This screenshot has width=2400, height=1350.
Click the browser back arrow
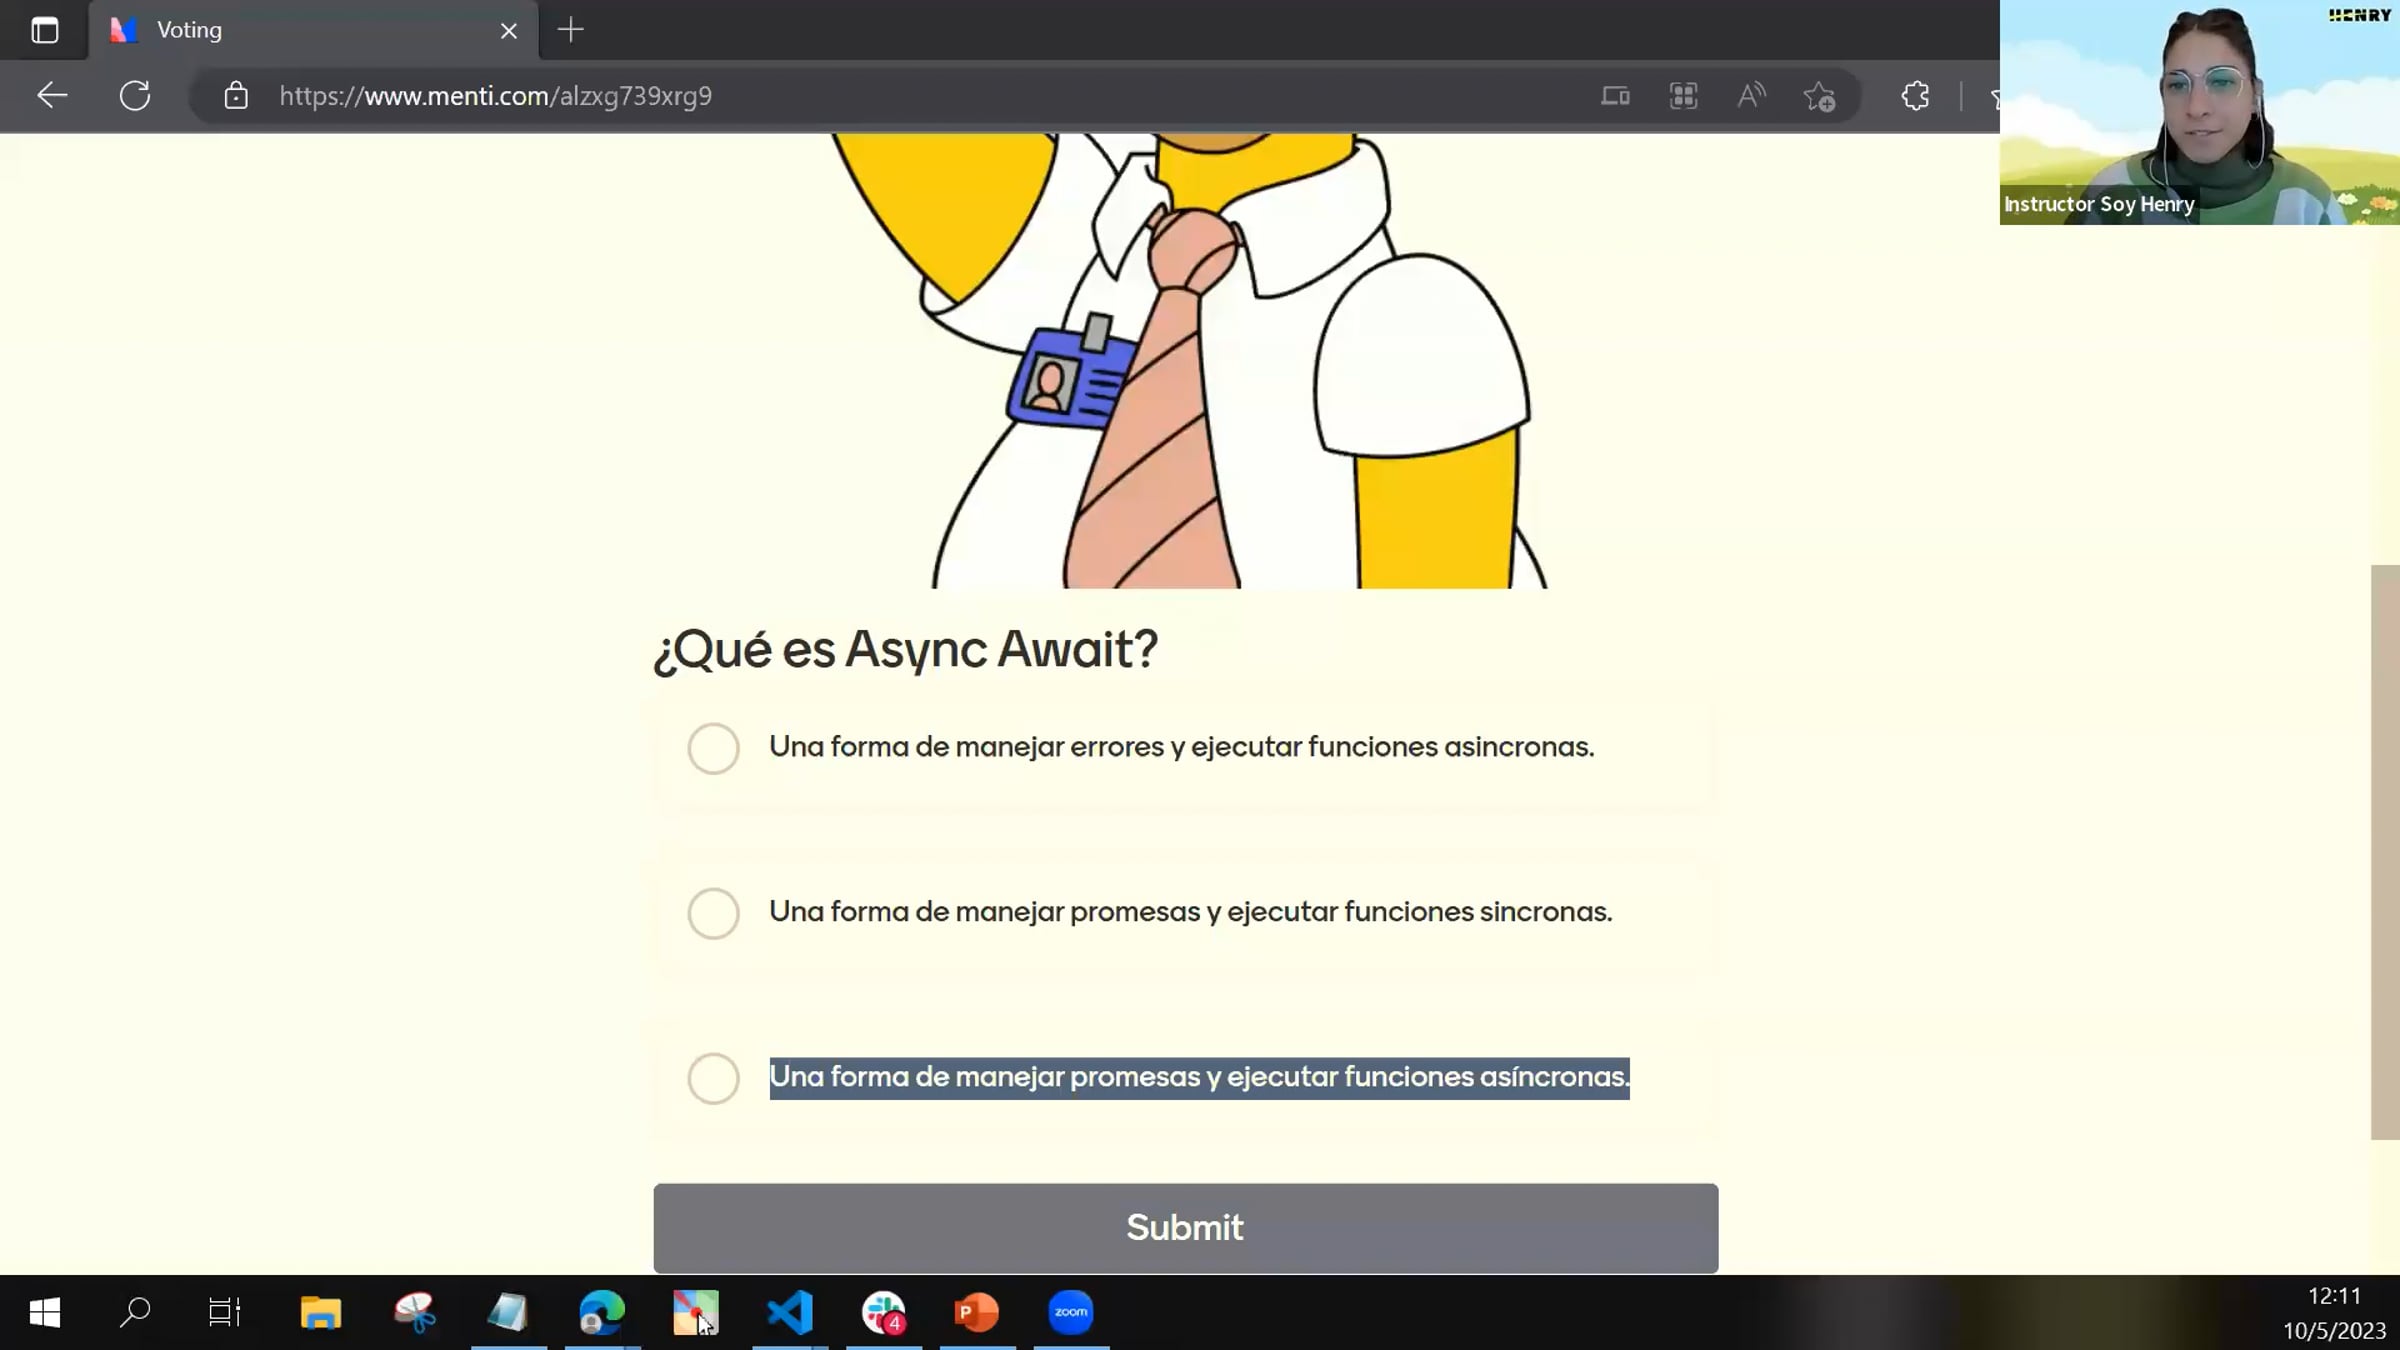point(52,96)
